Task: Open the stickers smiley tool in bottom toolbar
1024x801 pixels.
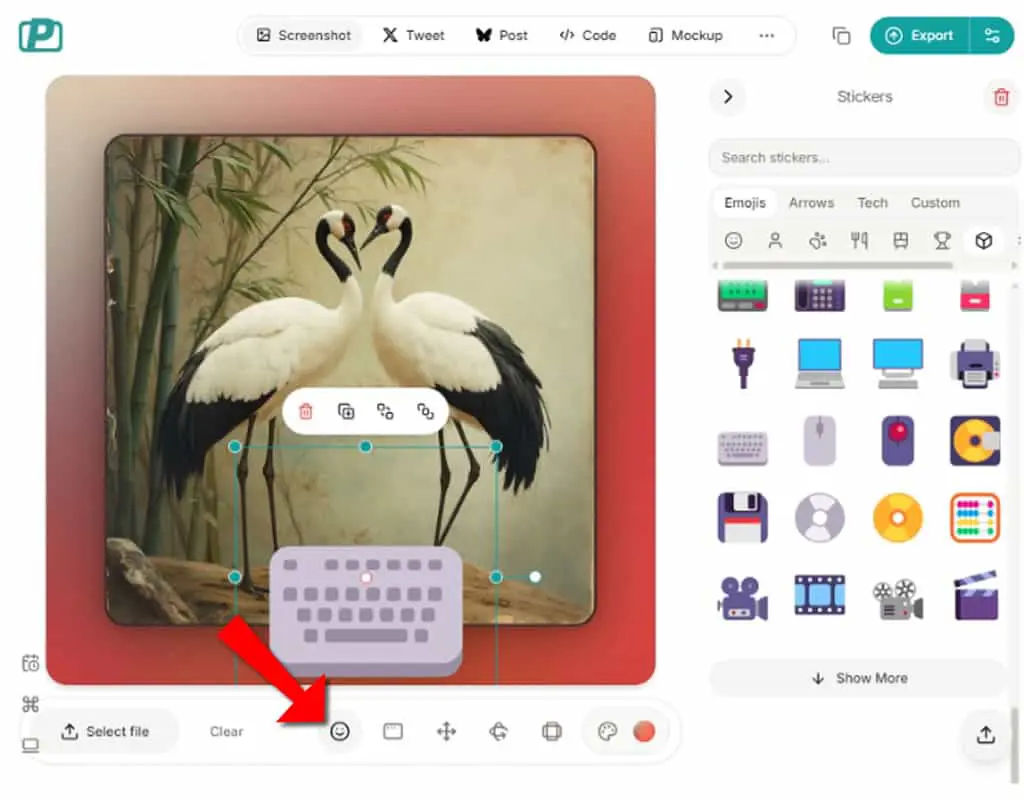Action: click(340, 731)
